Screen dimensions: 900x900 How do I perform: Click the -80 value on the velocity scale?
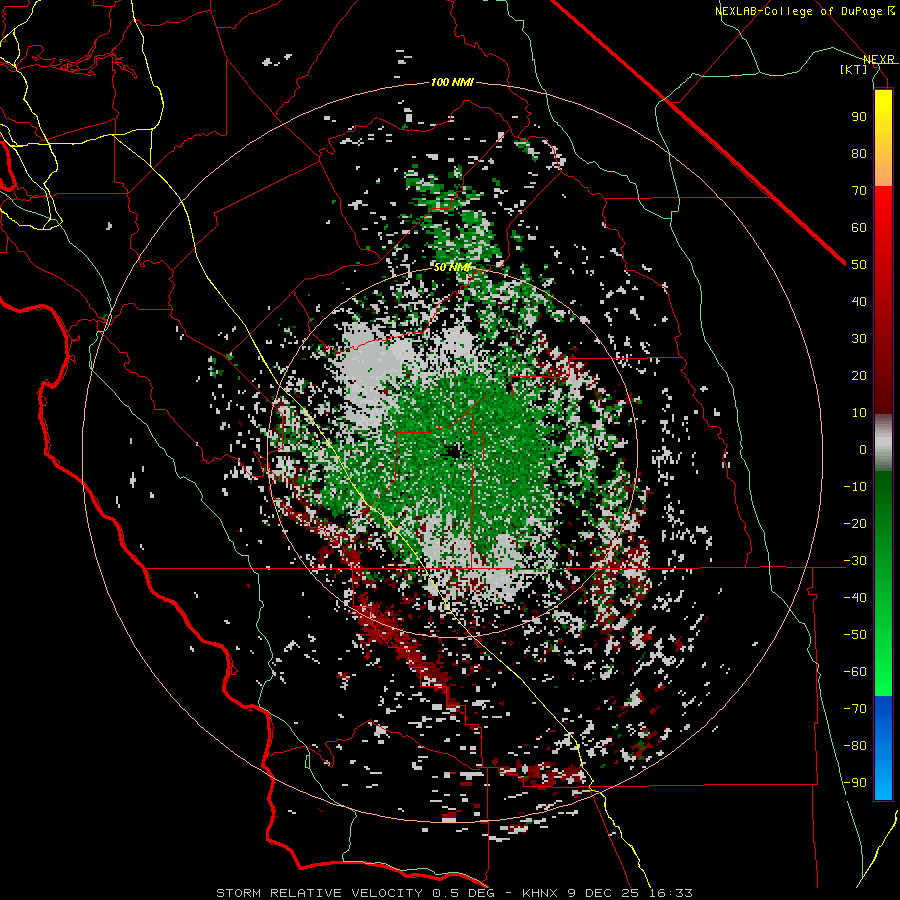click(855, 746)
